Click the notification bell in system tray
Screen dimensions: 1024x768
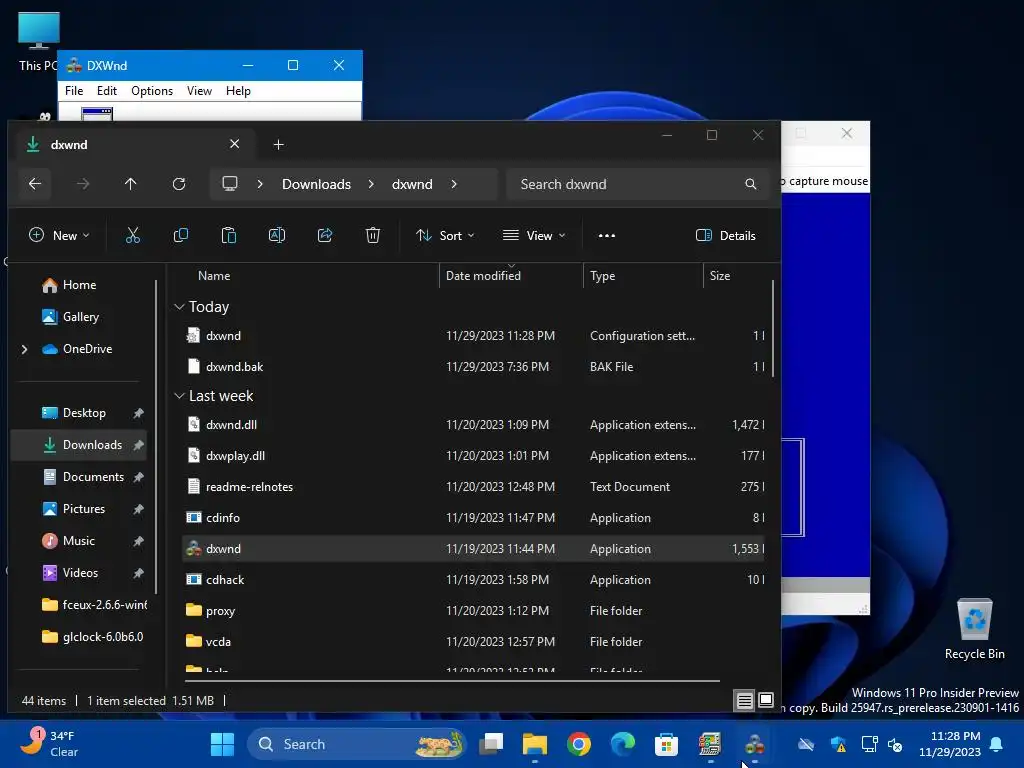click(997, 744)
